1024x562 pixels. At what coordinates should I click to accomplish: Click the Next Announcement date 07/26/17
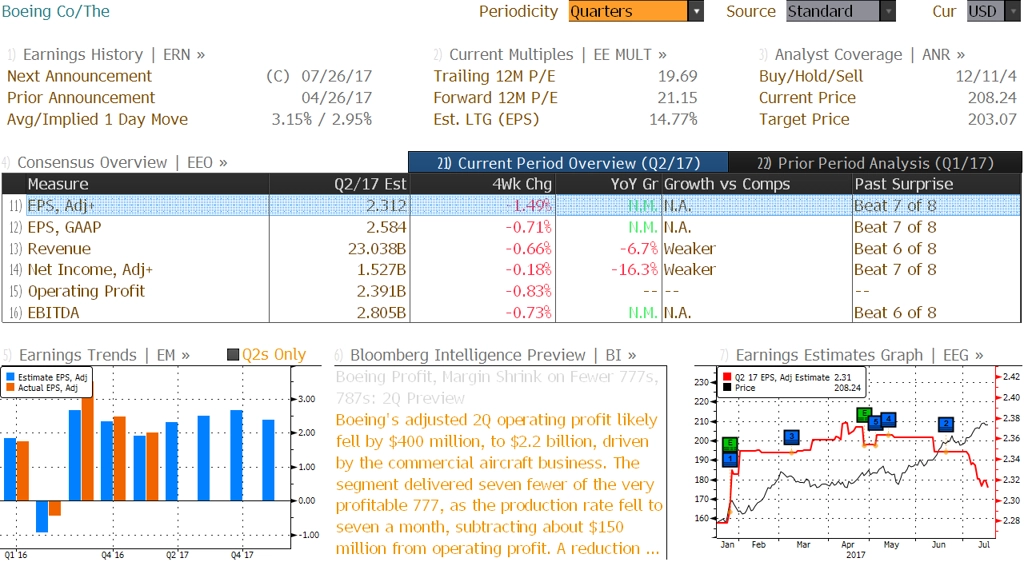click(x=336, y=76)
